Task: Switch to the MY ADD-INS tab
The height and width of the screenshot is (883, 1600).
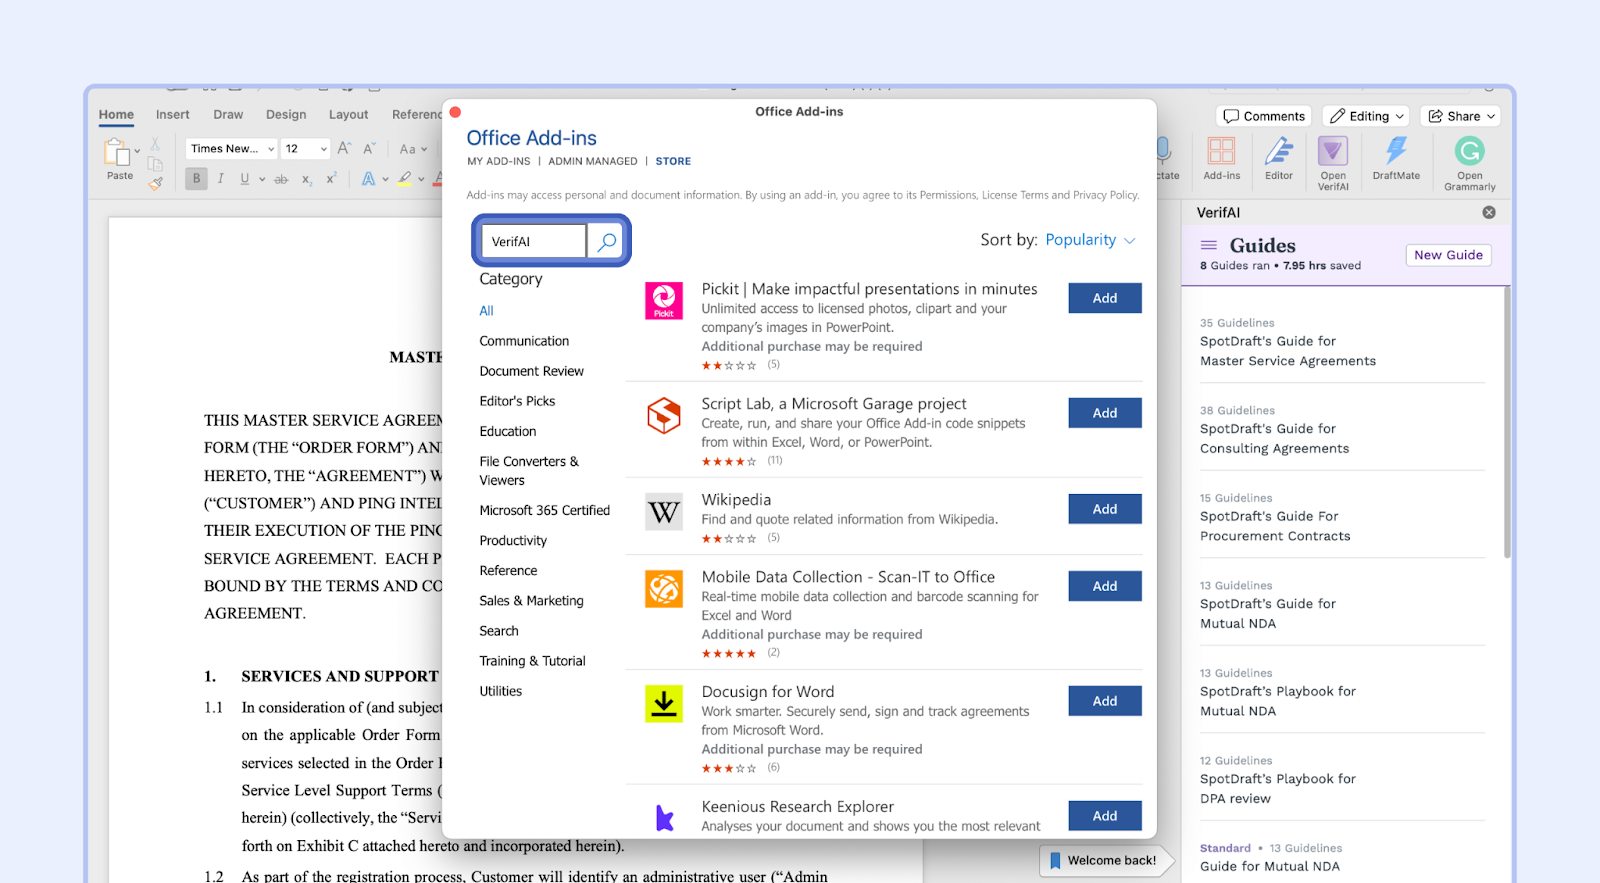Action: pos(498,161)
